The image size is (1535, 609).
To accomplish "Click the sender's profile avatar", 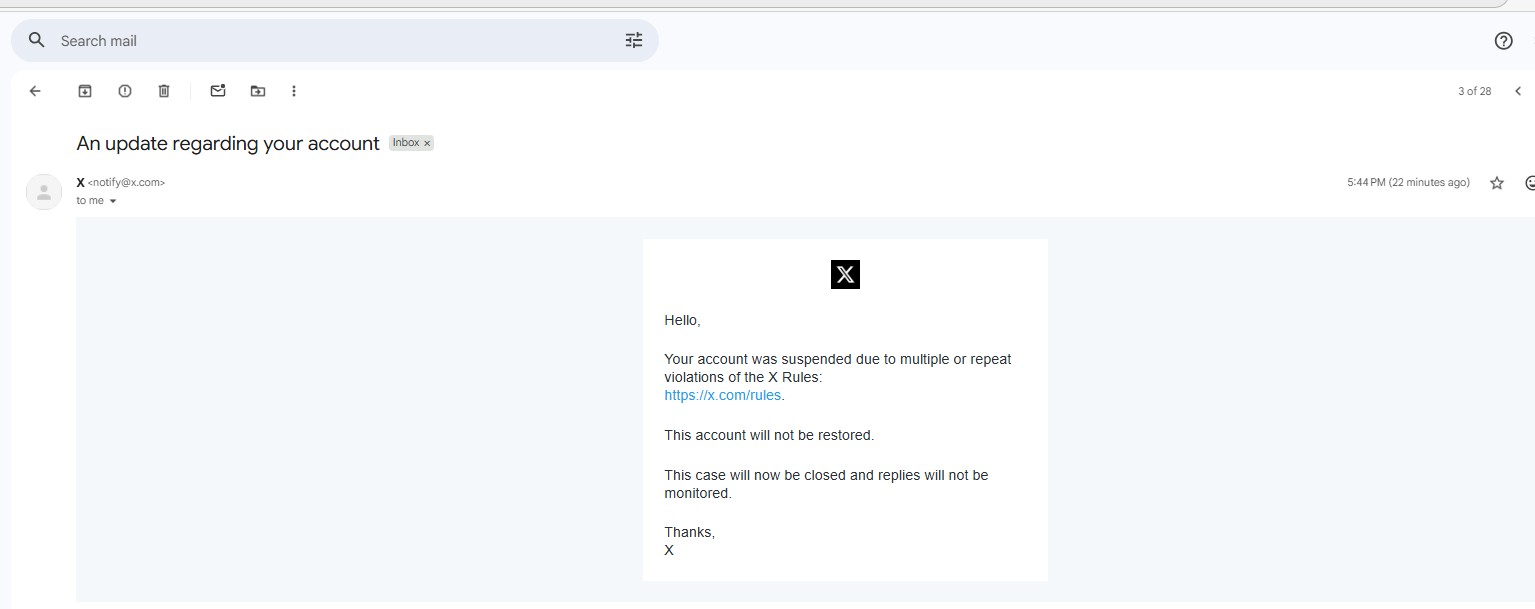I will [44, 192].
